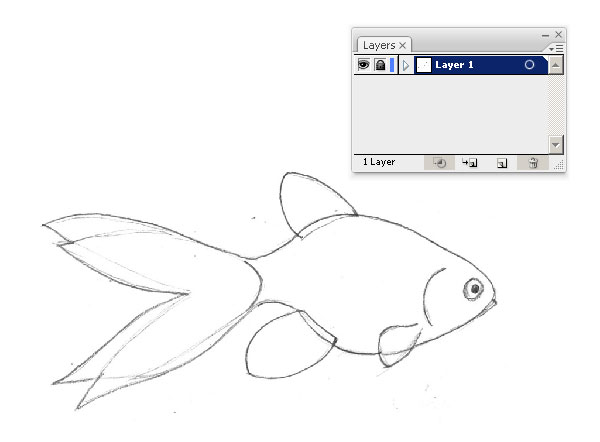Viewport: 600px width, 442px height.
Task: Expand Layer 1 with the disclosure triangle
Action: (406, 65)
